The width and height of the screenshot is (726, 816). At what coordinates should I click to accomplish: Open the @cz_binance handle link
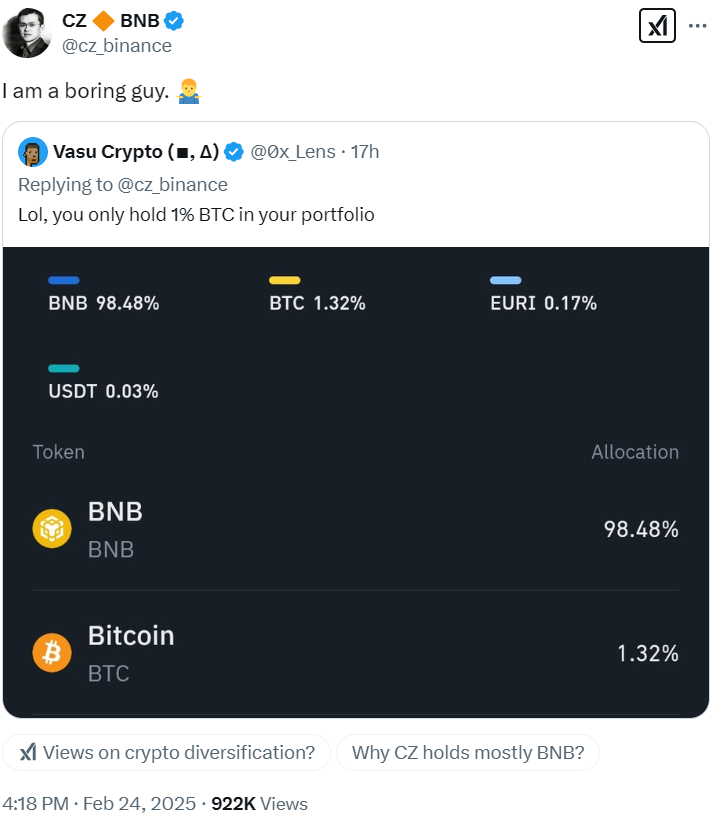[x=116, y=46]
